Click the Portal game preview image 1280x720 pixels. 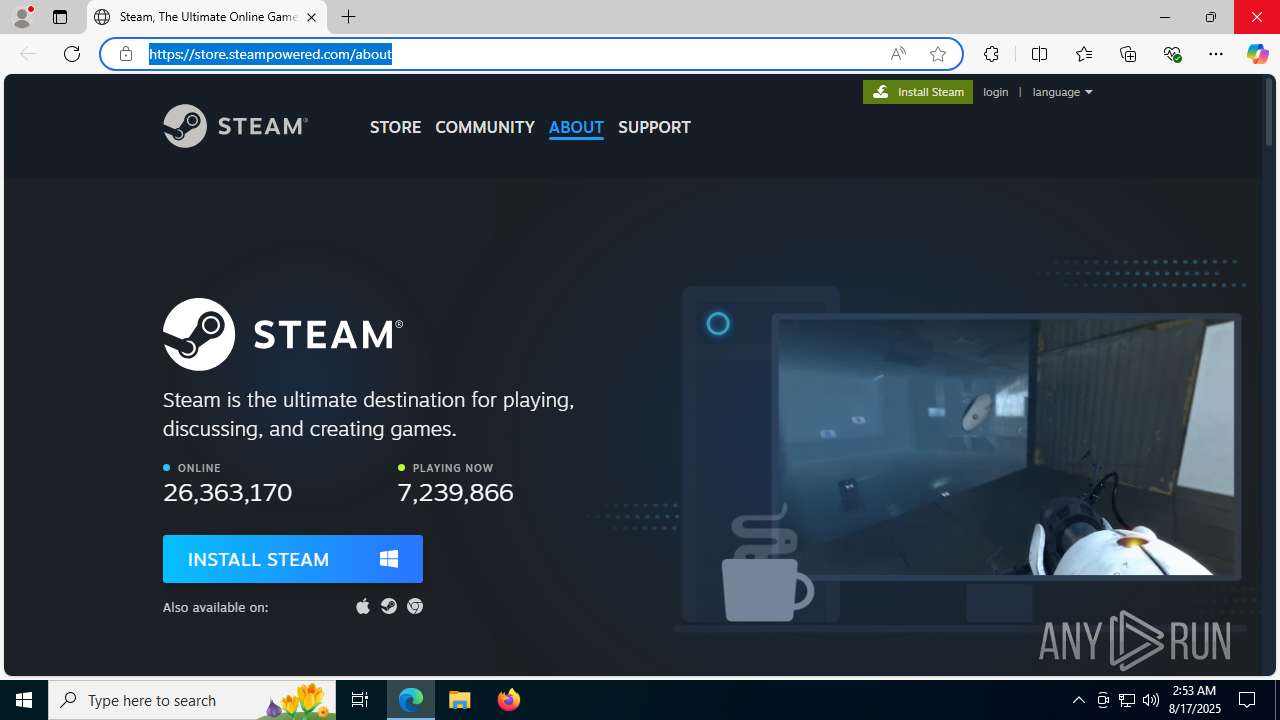(x=1006, y=447)
